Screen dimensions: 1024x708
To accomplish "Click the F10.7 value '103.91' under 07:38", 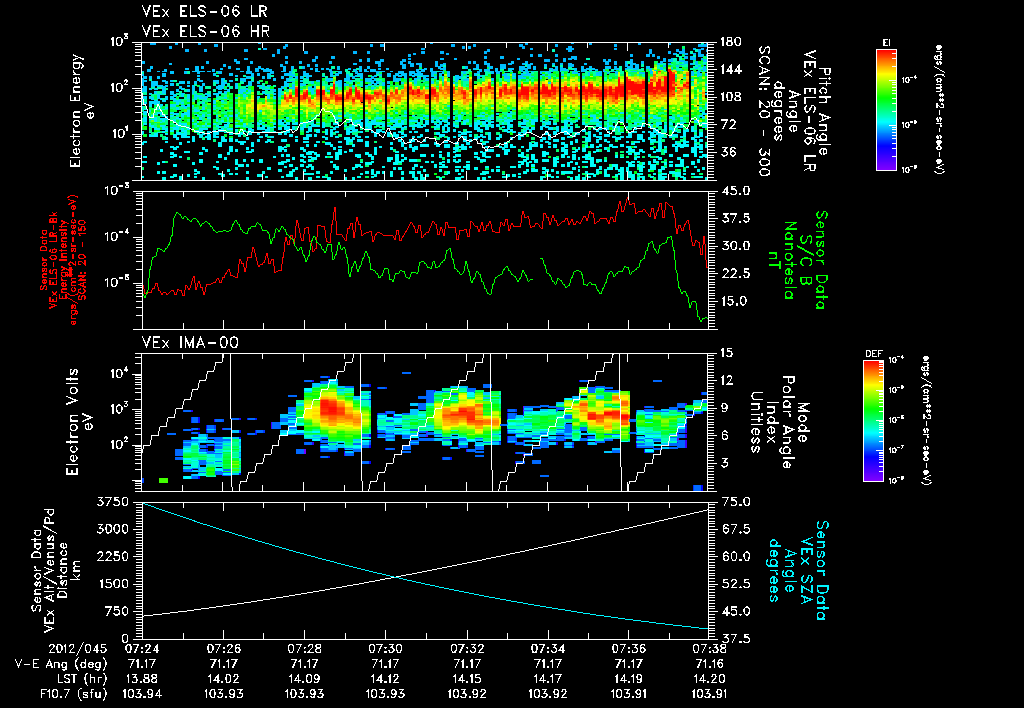I will point(709,694).
